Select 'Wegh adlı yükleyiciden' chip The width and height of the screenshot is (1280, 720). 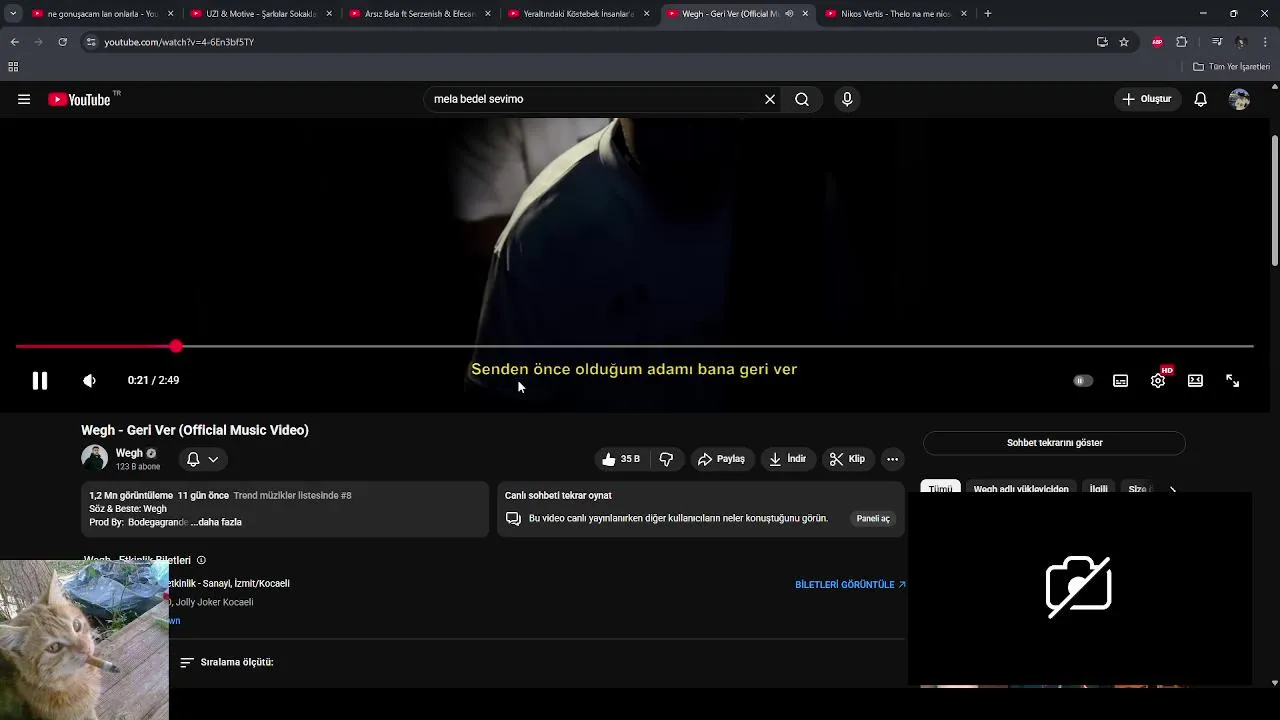point(1021,488)
